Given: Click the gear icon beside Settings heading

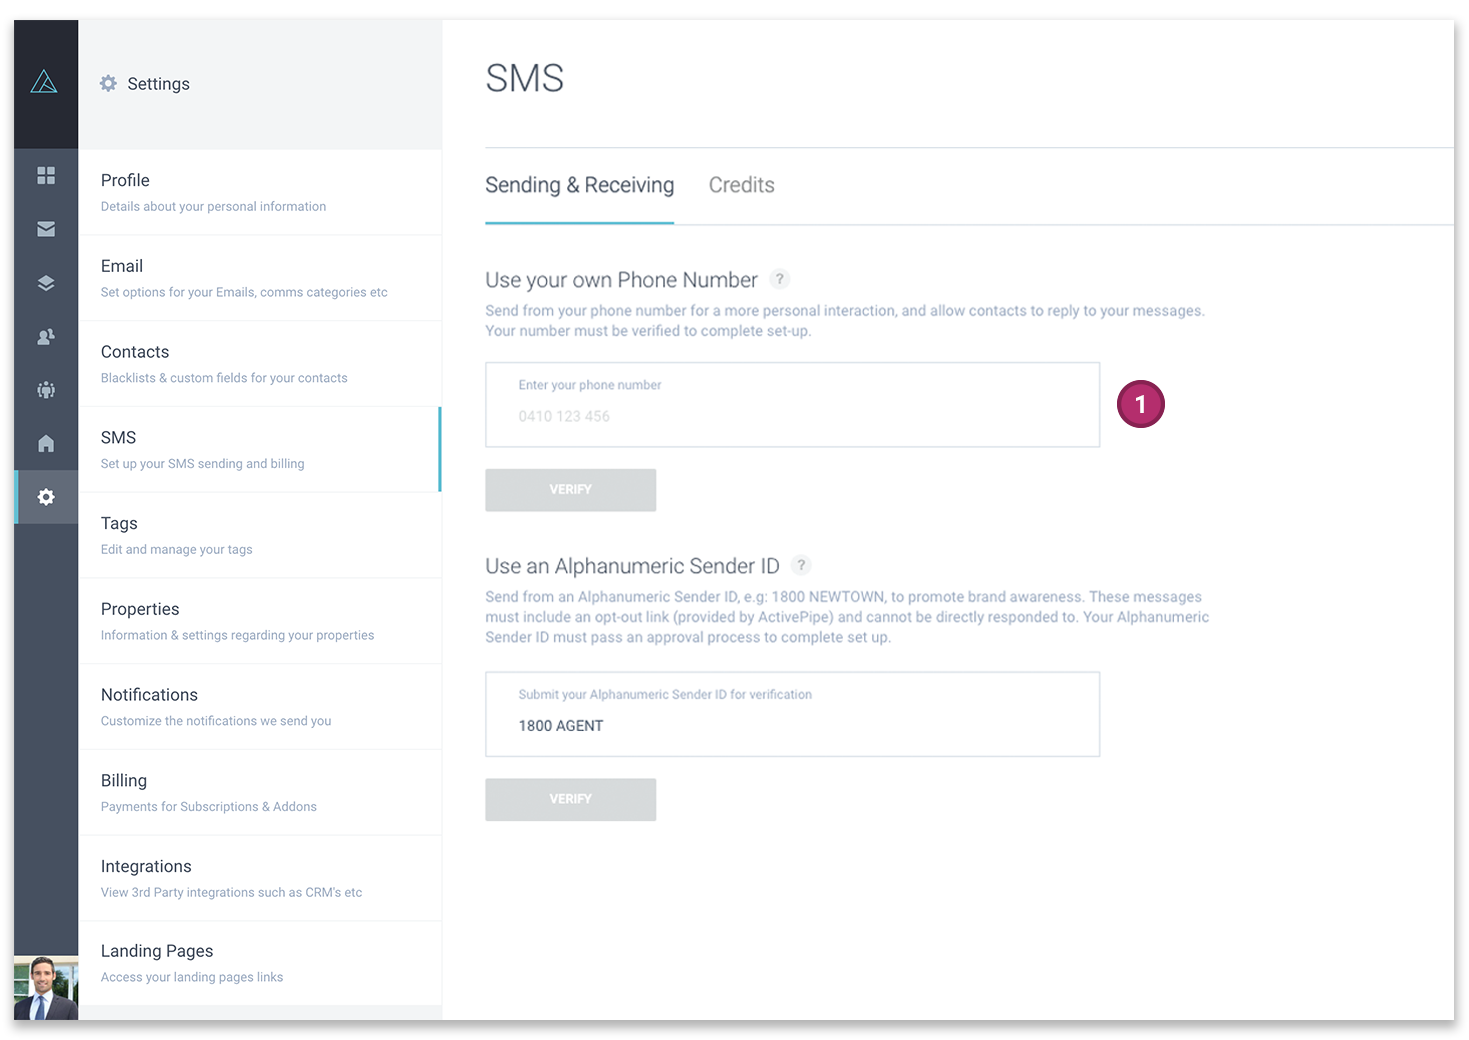Looking at the screenshot, I should (x=108, y=84).
